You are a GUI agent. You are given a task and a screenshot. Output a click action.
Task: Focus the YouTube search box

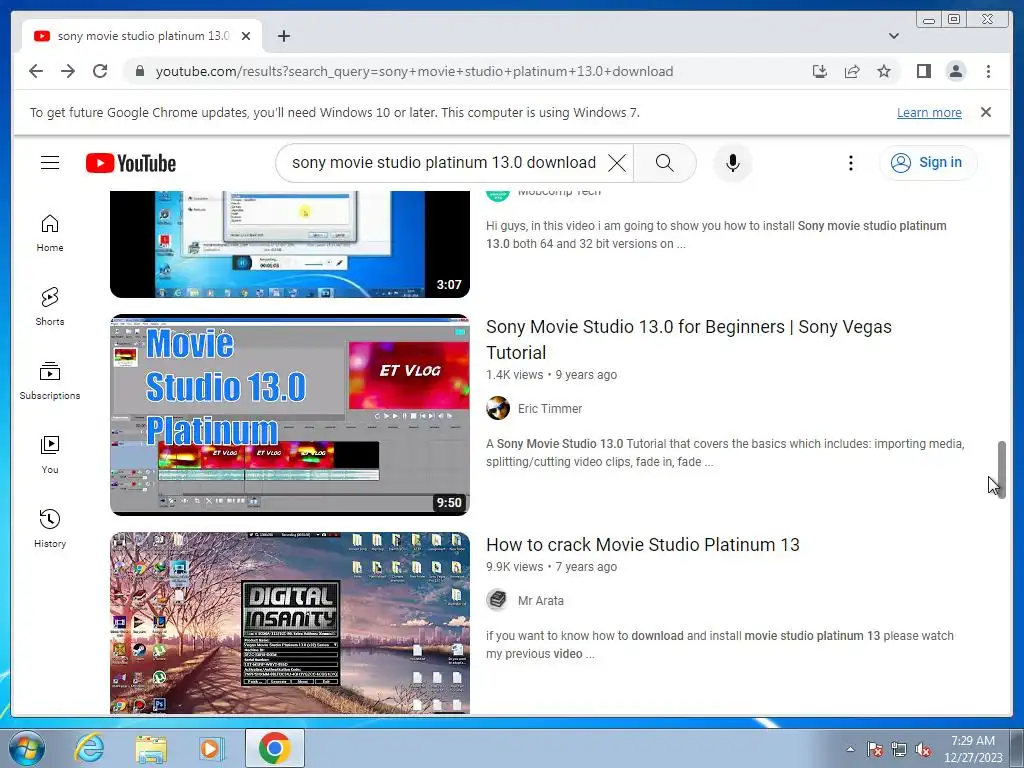443,163
